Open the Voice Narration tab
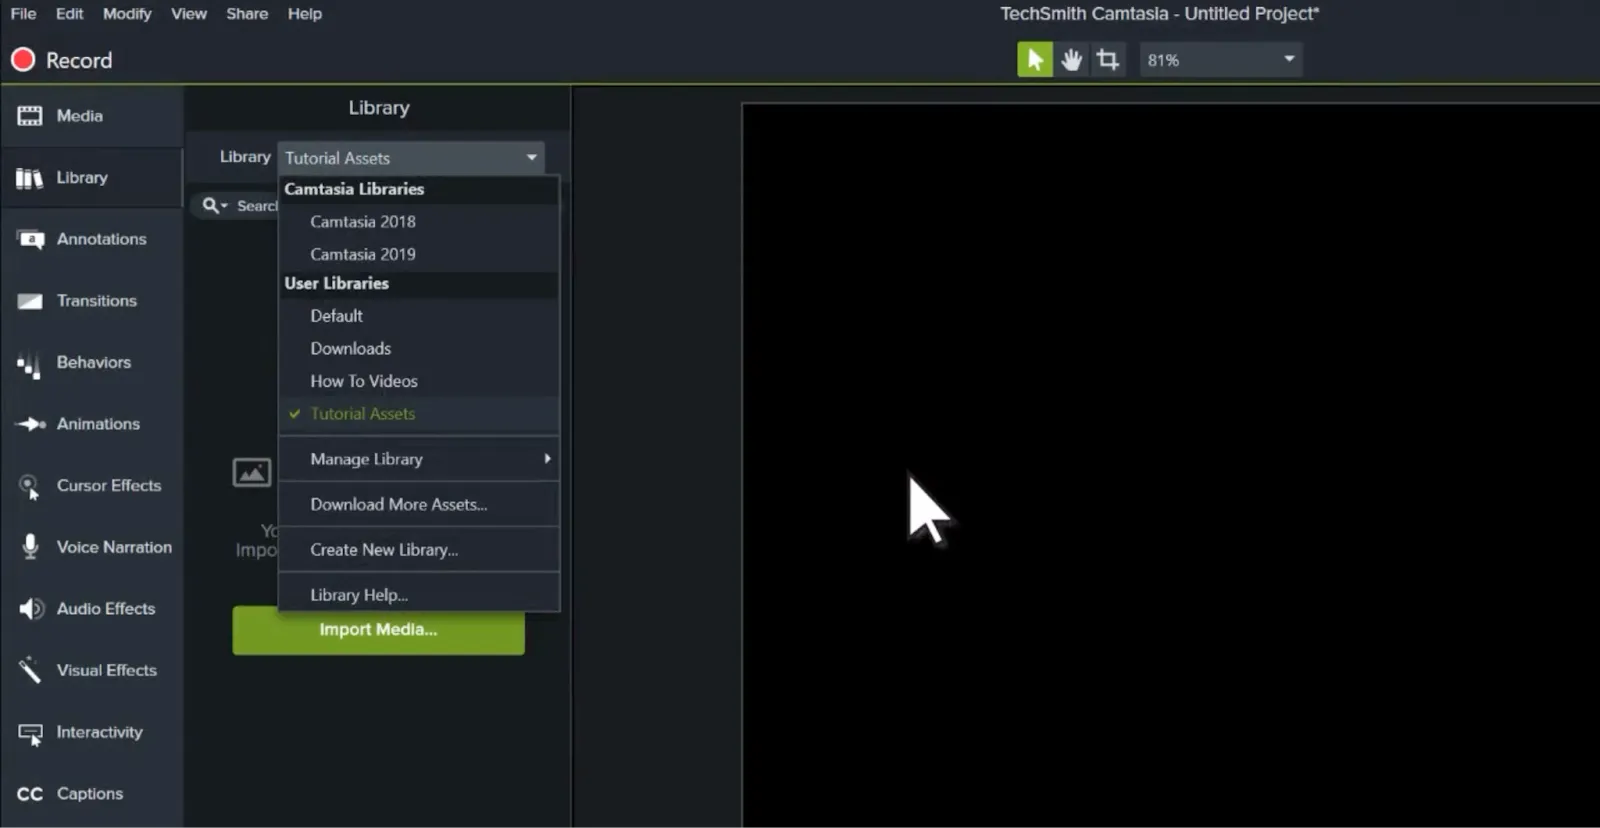This screenshot has width=1600, height=828. pos(91,547)
